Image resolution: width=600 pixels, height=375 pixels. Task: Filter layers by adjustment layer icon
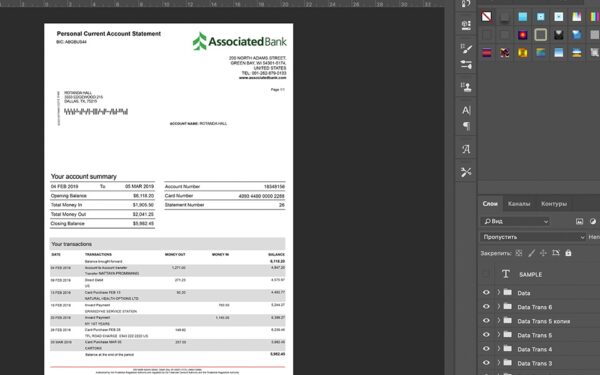pyautogui.click(x=593, y=221)
